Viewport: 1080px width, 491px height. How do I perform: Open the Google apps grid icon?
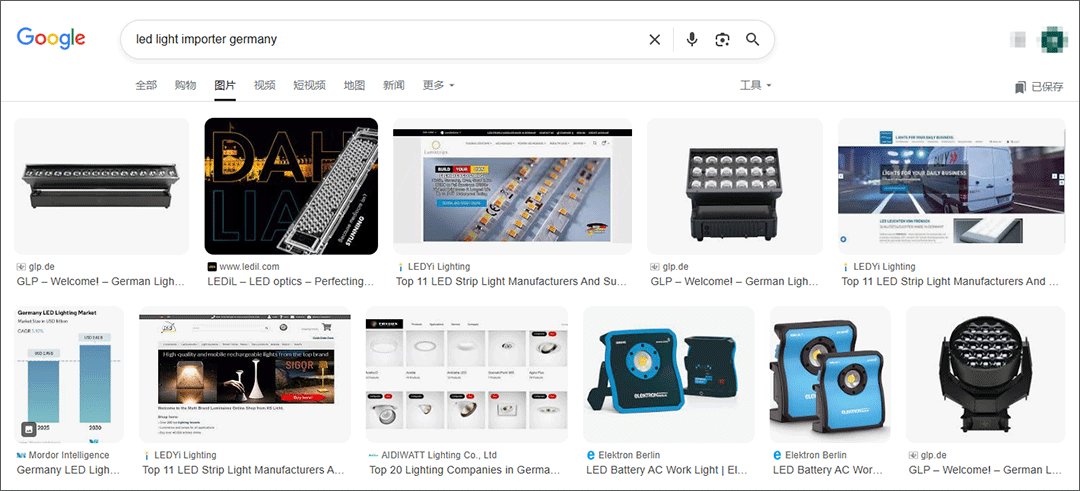(x=1017, y=39)
